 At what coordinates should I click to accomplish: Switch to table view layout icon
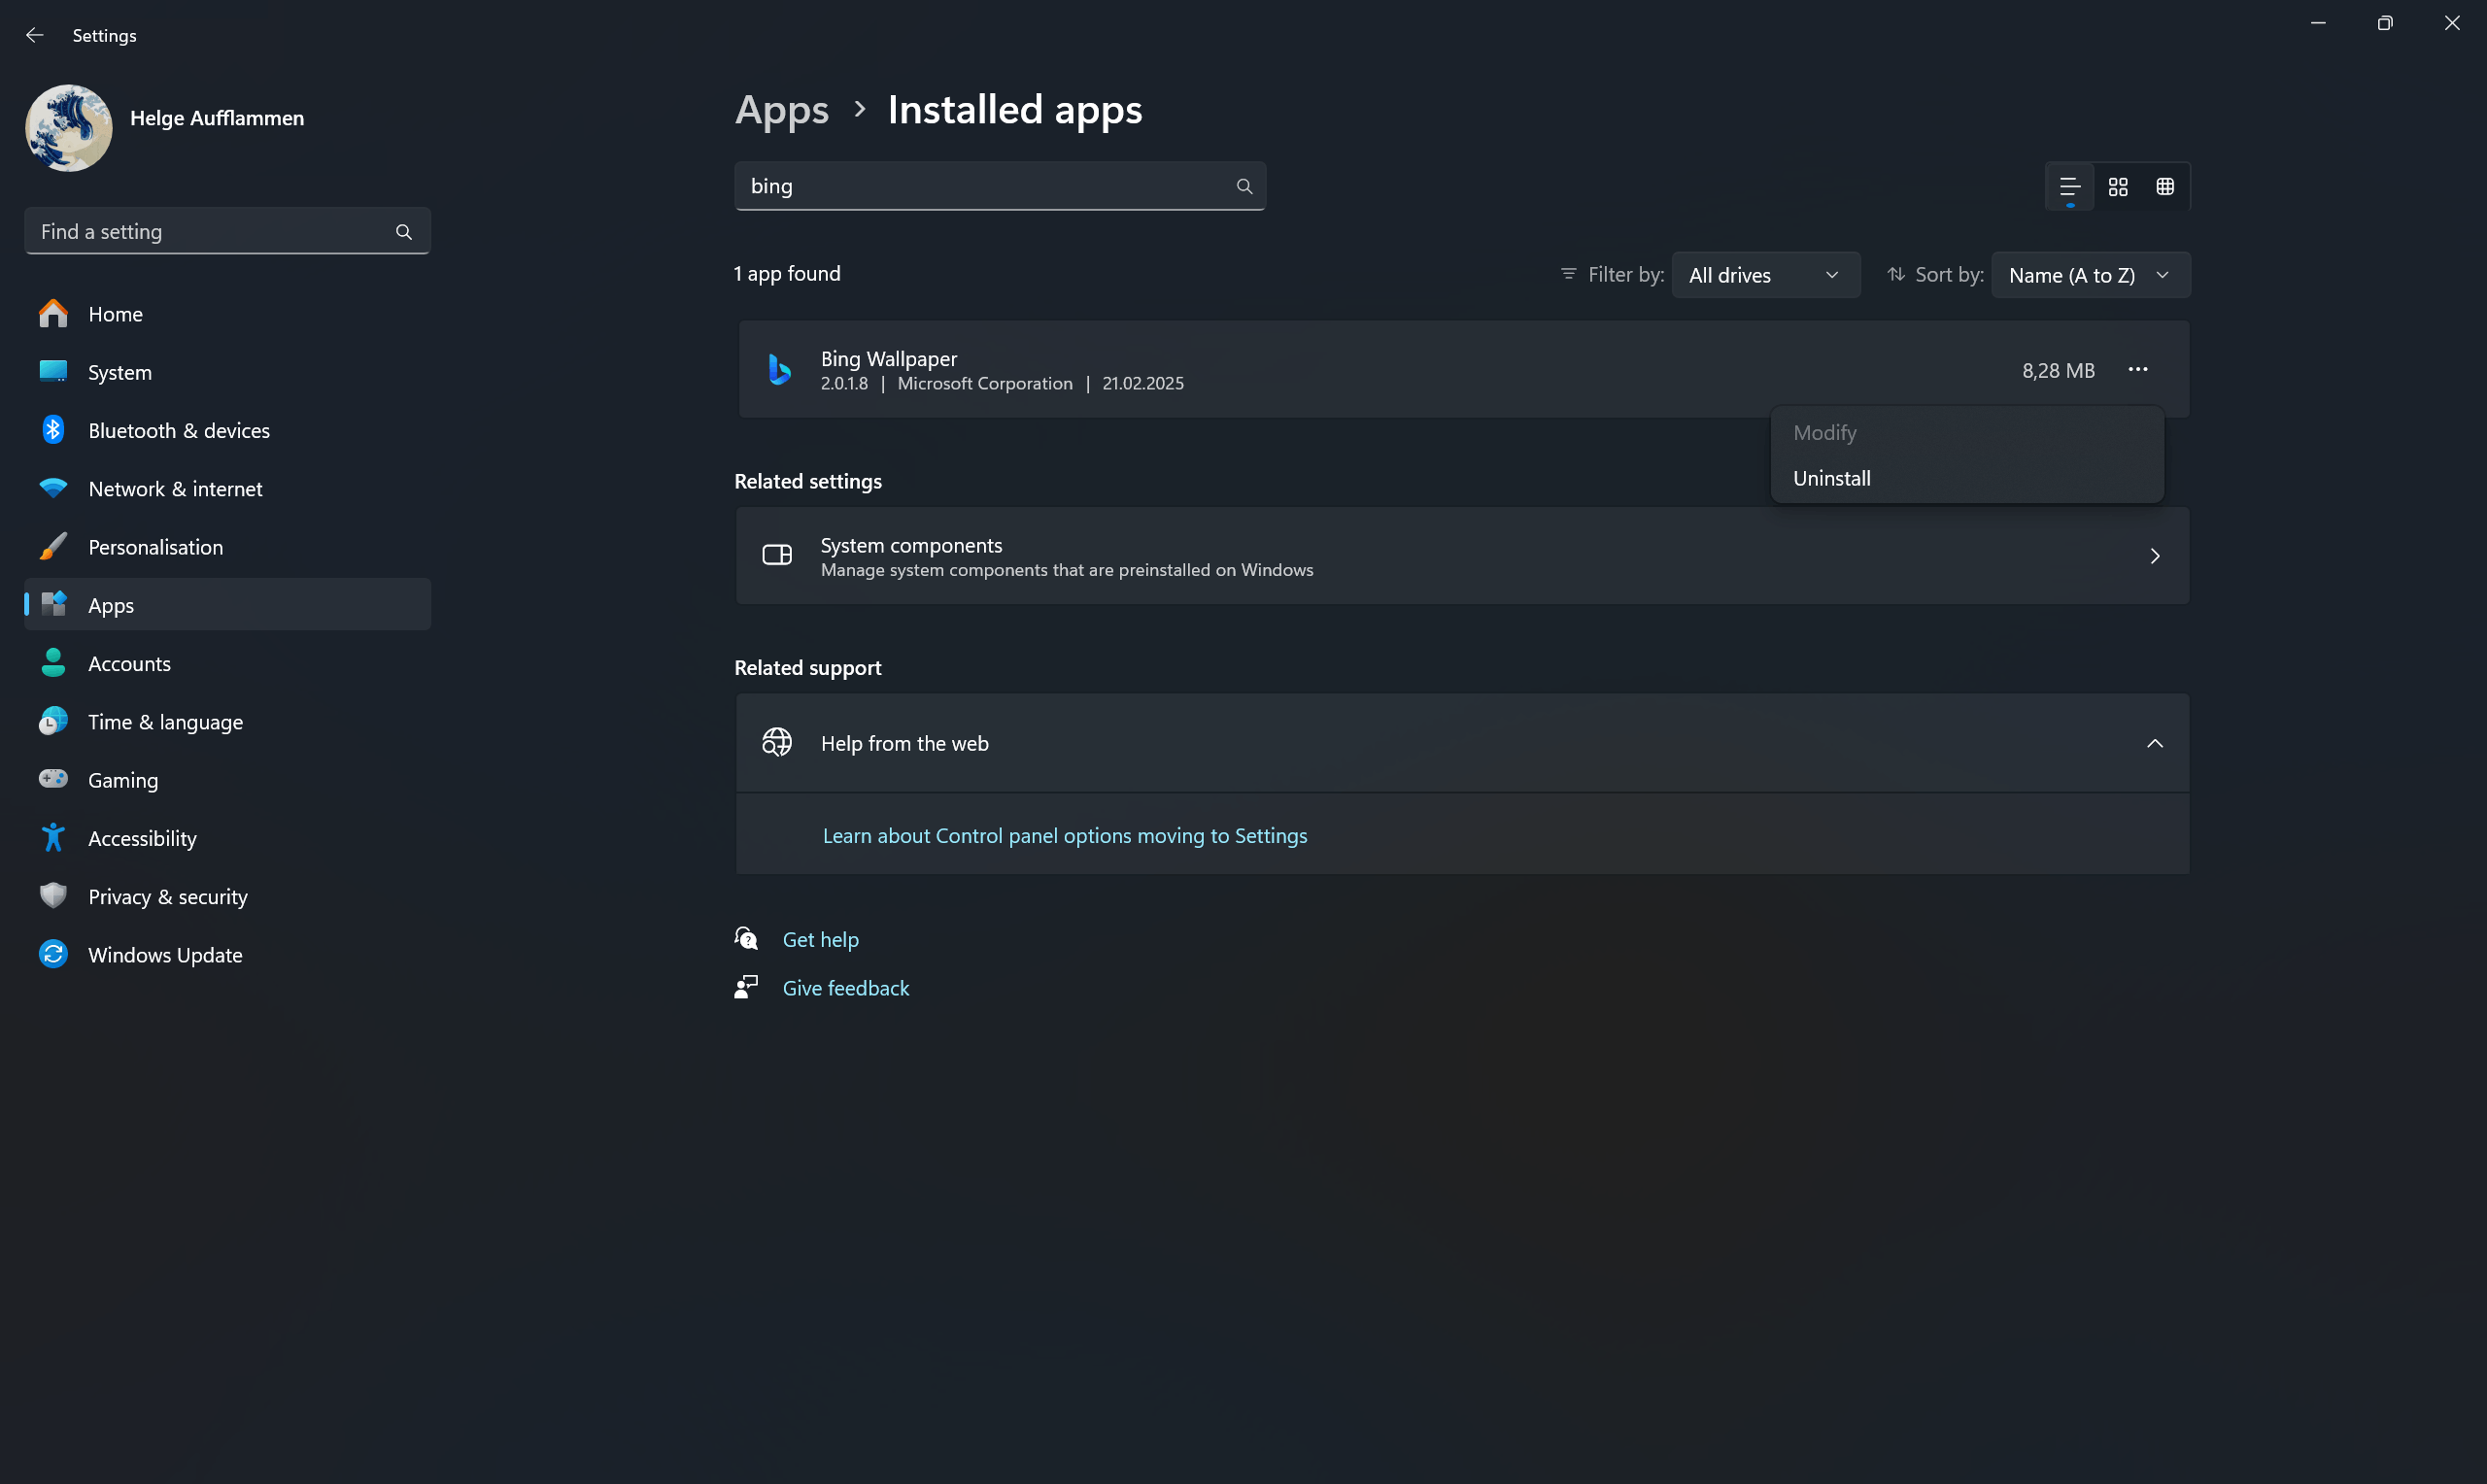(x=2165, y=187)
